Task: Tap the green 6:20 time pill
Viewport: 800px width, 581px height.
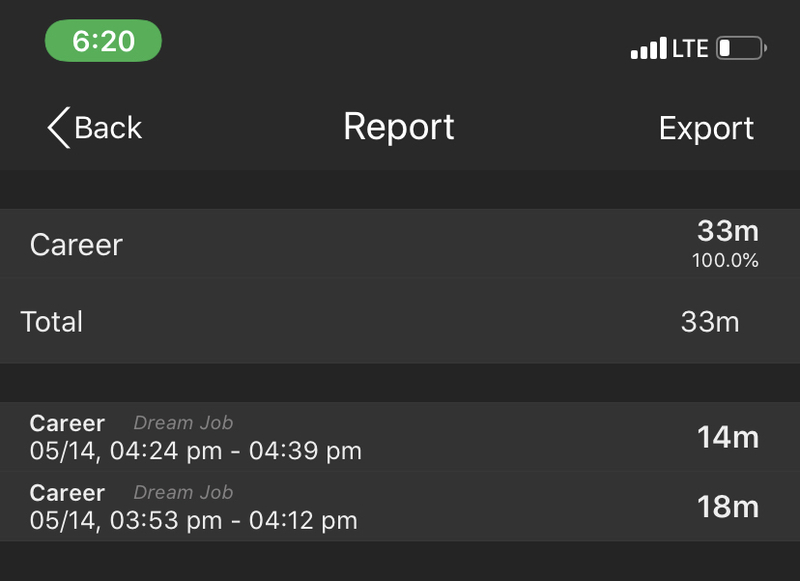Action: click(x=103, y=41)
